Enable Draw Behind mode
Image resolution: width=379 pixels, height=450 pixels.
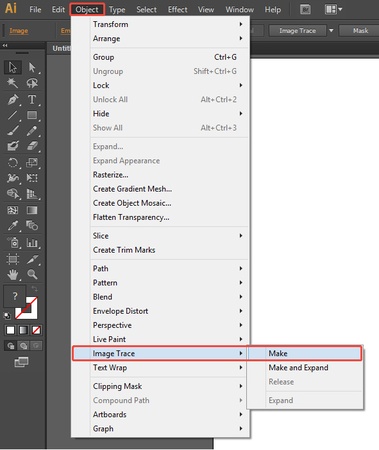[x=23, y=346]
